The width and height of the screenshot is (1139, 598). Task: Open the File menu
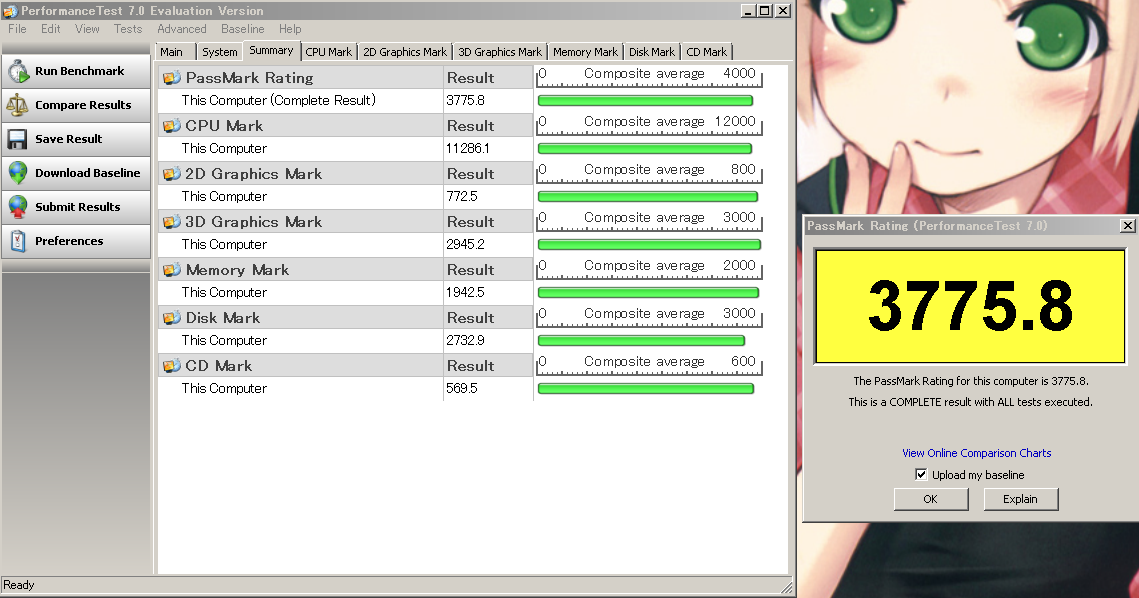click(17, 29)
